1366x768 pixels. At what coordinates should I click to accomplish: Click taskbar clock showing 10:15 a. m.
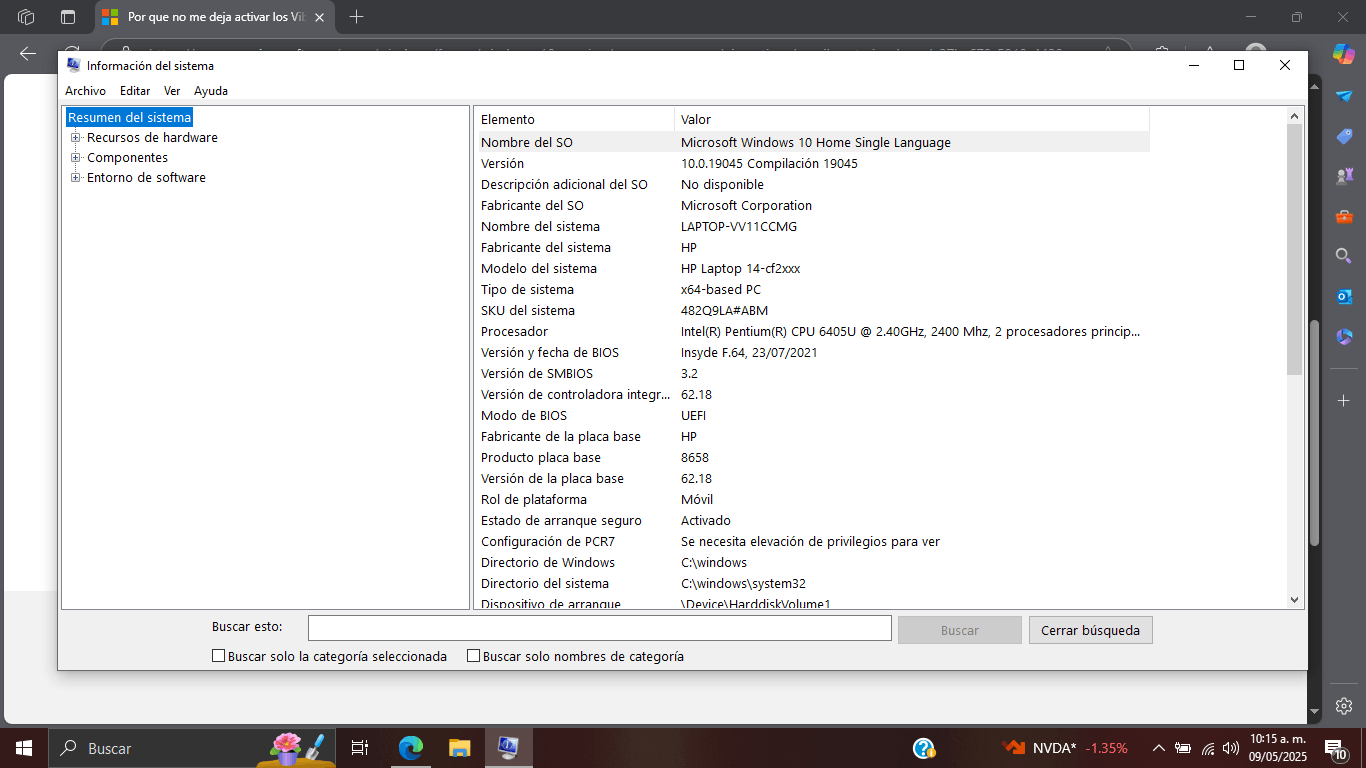coord(1278,748)
